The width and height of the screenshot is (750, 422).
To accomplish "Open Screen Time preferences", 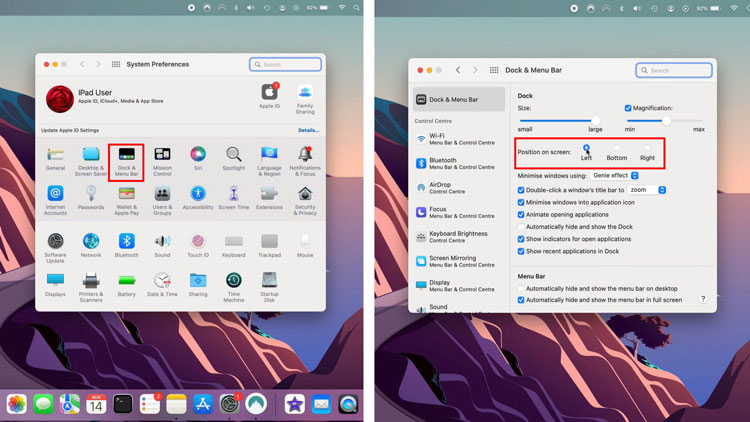I will pos(233,193).
